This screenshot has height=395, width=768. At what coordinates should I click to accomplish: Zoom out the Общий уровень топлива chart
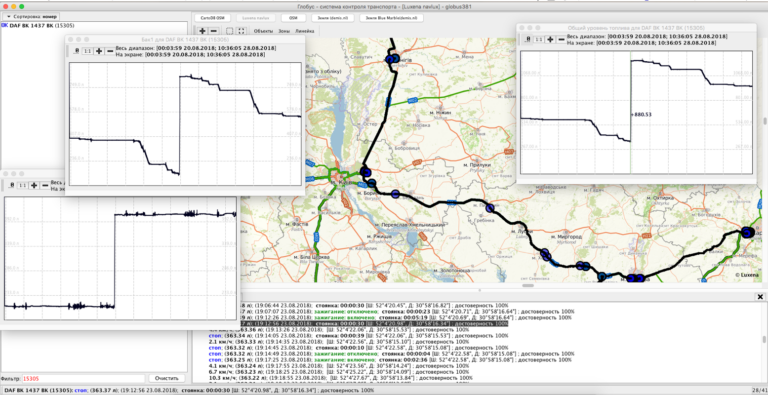561,39
